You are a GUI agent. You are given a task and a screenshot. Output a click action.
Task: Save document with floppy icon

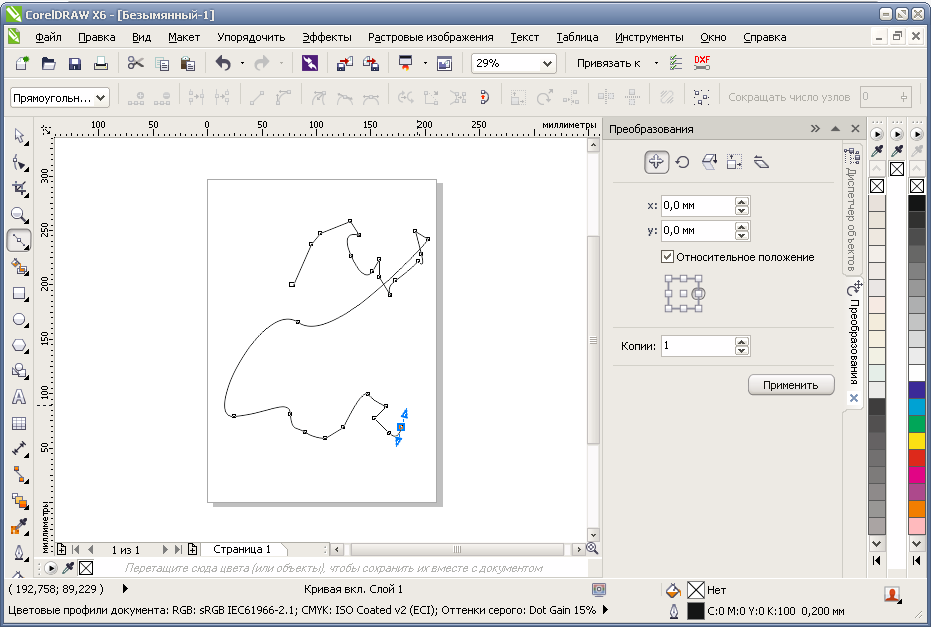coord(74,63)
